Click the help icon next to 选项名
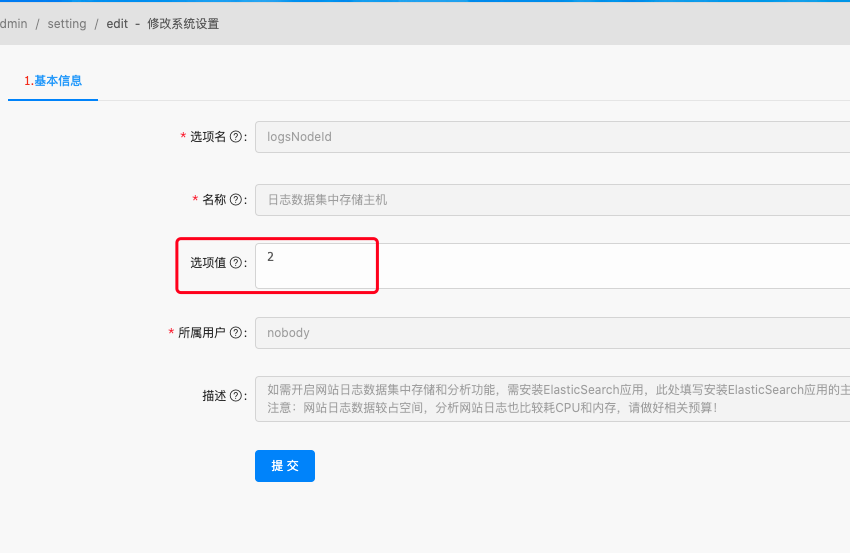This screenshot has width=850, height=553. point(236,137)
